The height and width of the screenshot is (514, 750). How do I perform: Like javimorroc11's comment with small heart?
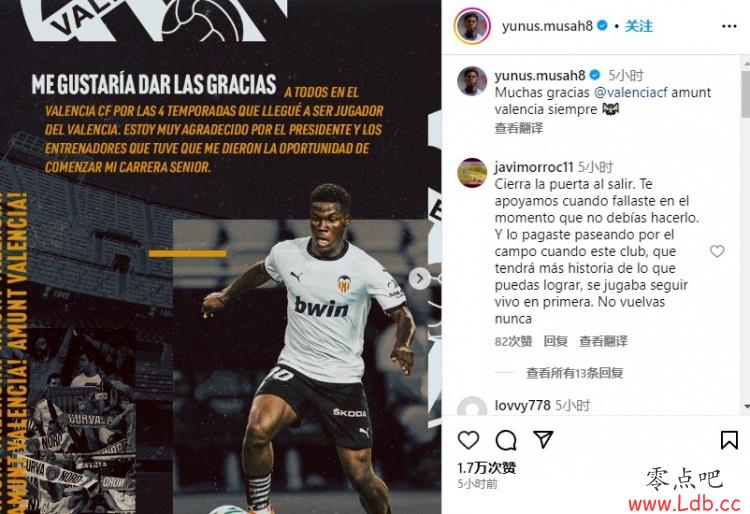(717, 251)
